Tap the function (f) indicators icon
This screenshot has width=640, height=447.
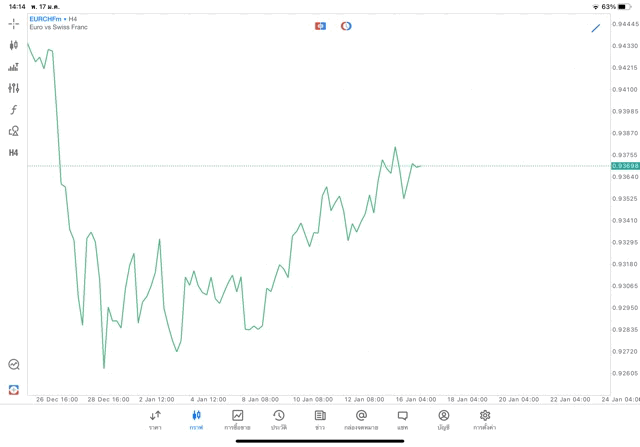click(x=14, y=109)
